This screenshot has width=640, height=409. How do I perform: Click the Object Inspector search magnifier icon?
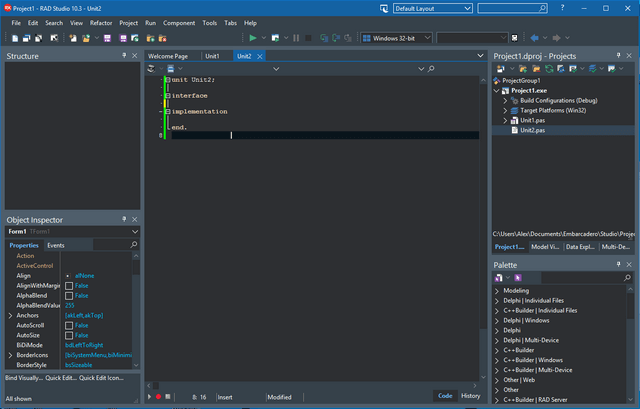tap(134, 244)
